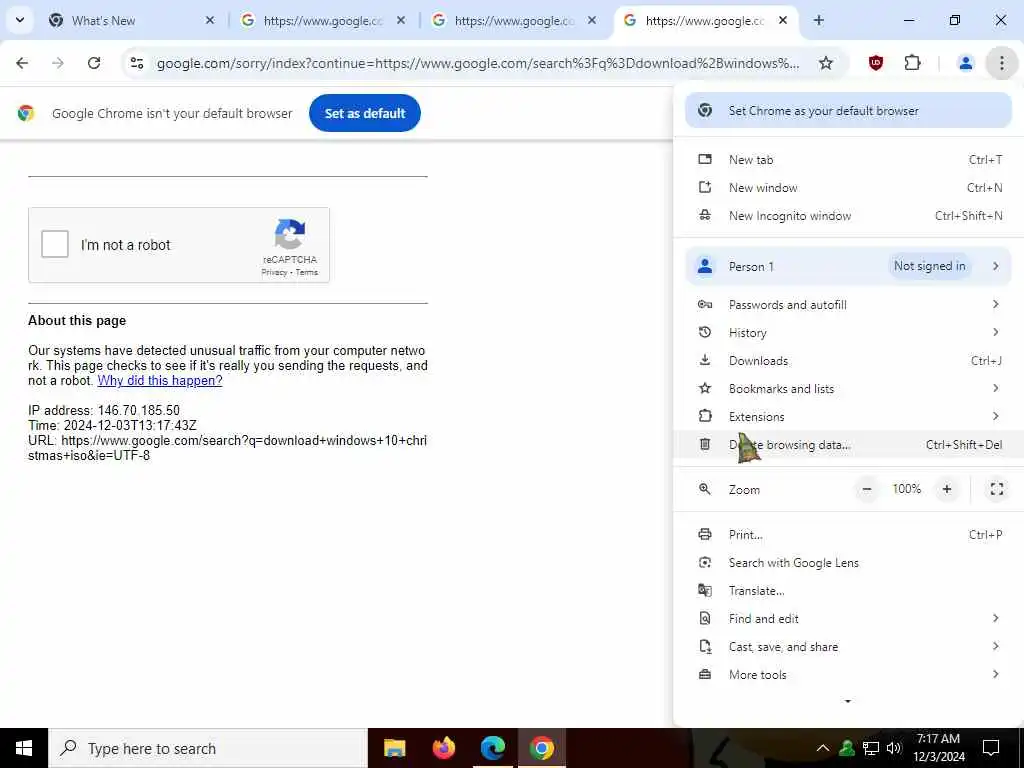The height and width of the screenshot is (768, 1024).
Task: Click the profile avatar icon in toolbar
Action: [x=965, y=63]
